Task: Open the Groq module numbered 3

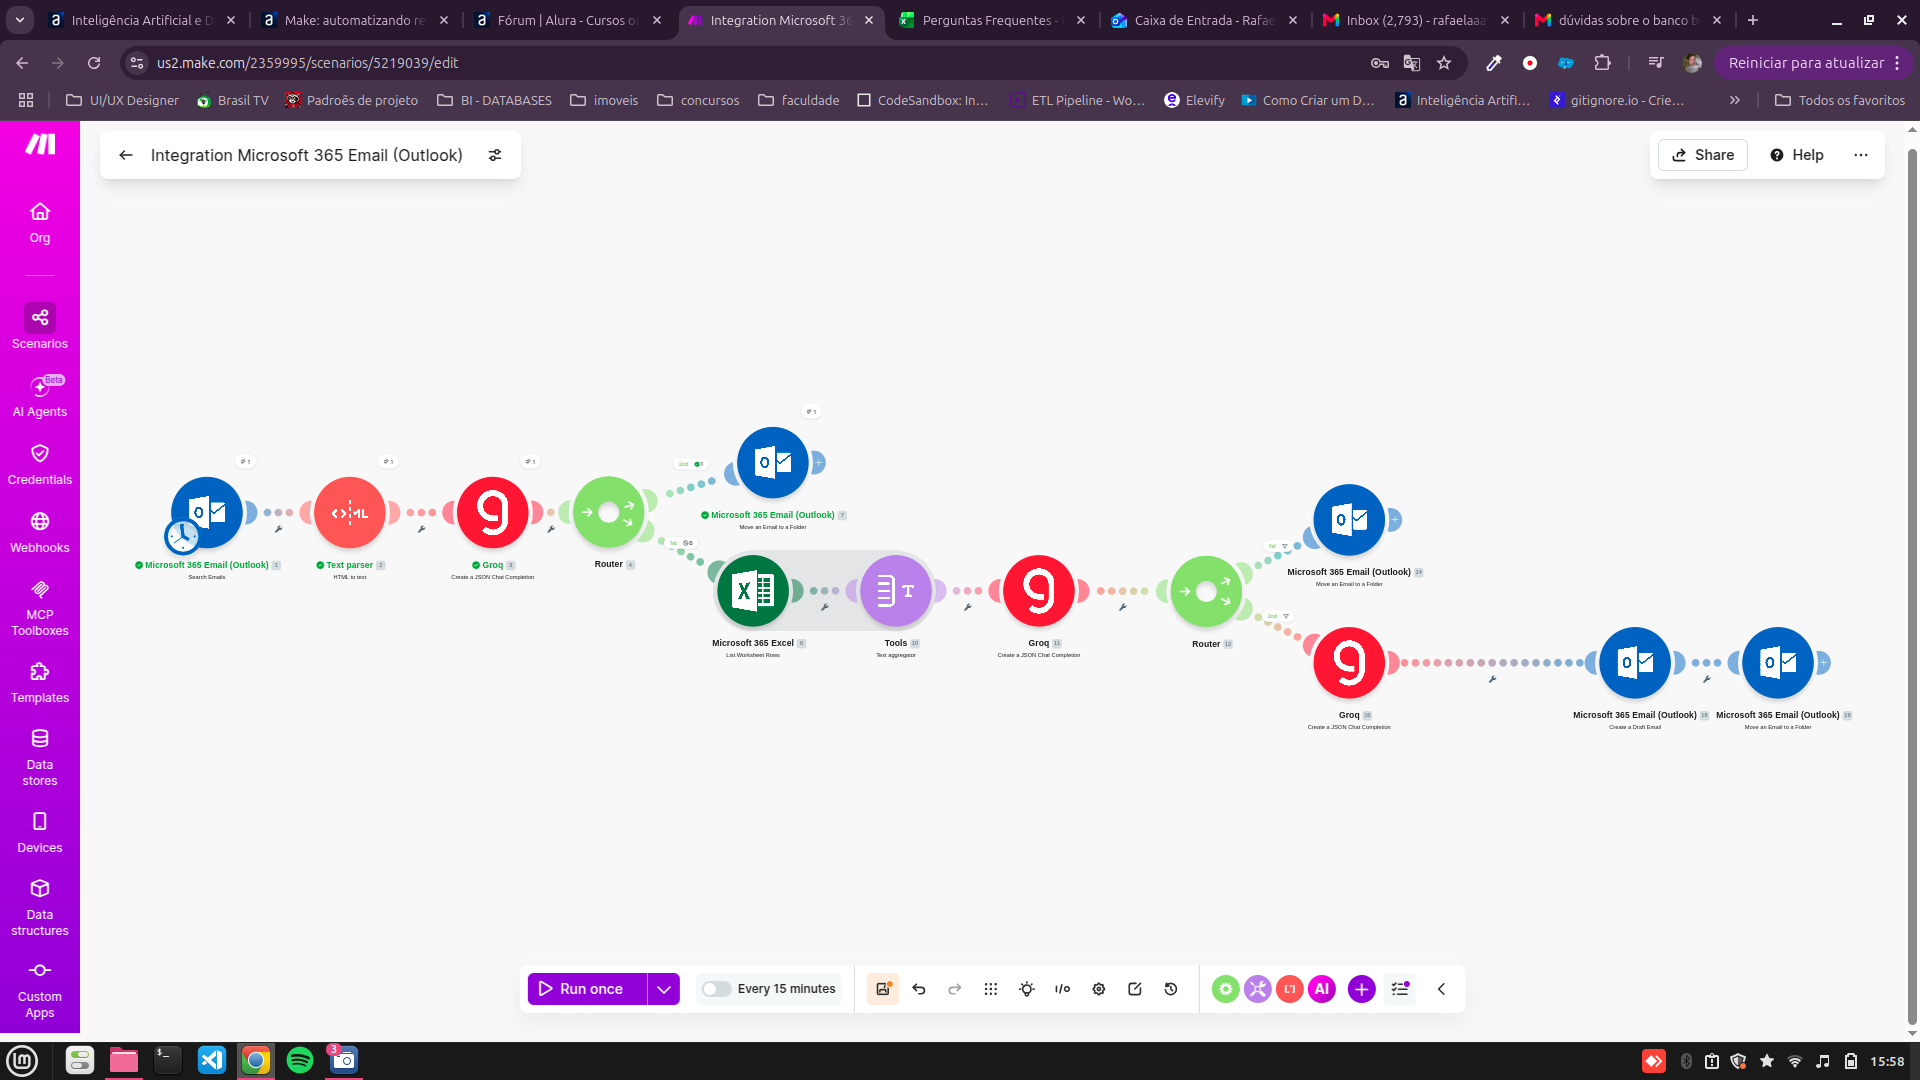Action: point(493,513)
